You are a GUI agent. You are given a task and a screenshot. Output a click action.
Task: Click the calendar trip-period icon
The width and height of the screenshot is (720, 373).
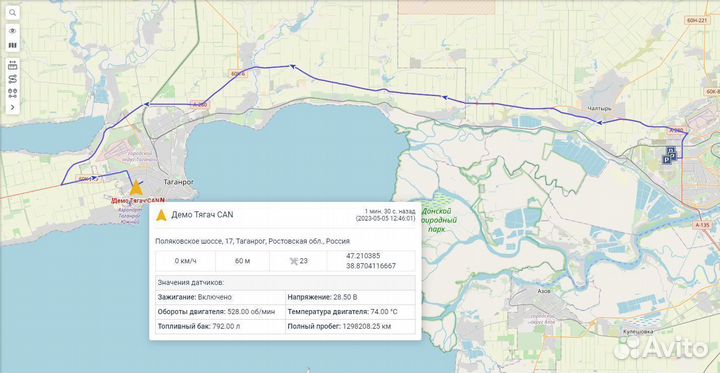point(12,65)
